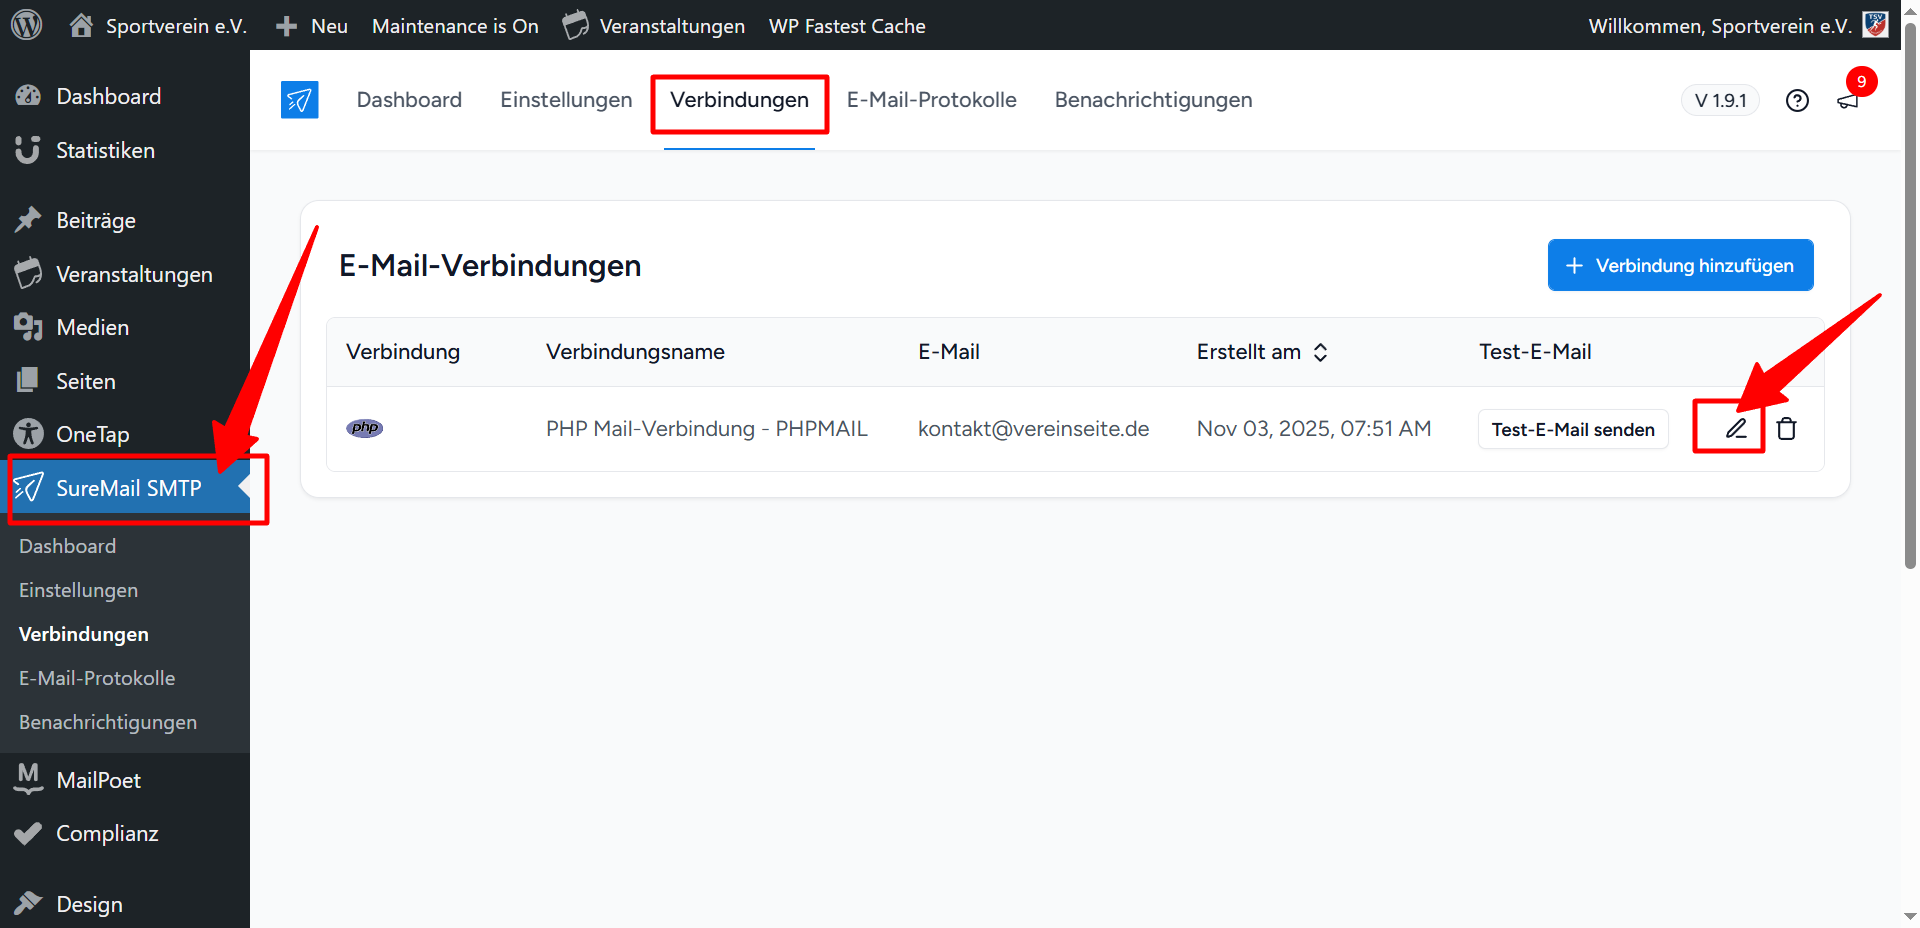Image resolution: width=1920 pixels, height=928 pixels.
Task: Click the Nov 03, 2025, 07:51 AM date
Action: pyautogui.click(x=1314, y=429)
